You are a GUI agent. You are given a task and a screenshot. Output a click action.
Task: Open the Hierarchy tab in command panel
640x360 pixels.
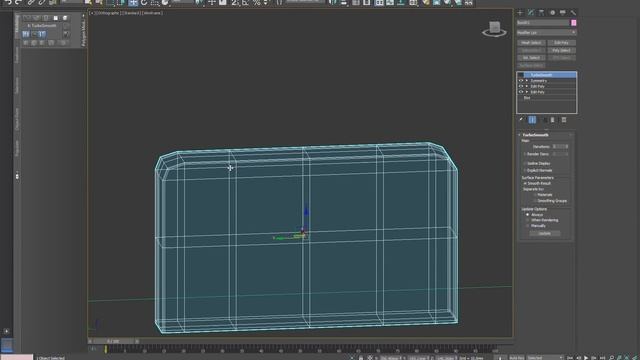coord(541,13)
